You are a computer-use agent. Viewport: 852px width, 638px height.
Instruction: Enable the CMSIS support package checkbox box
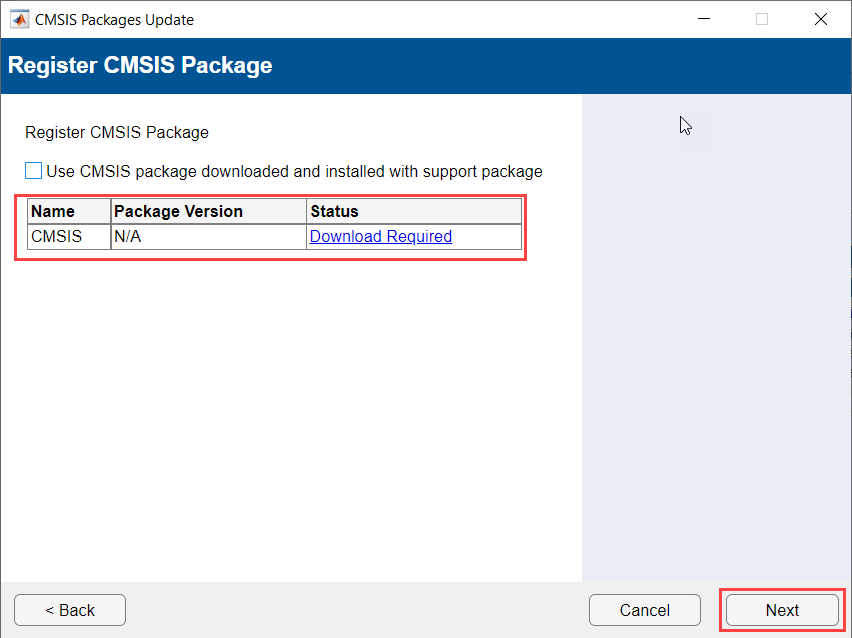[34, 171]
